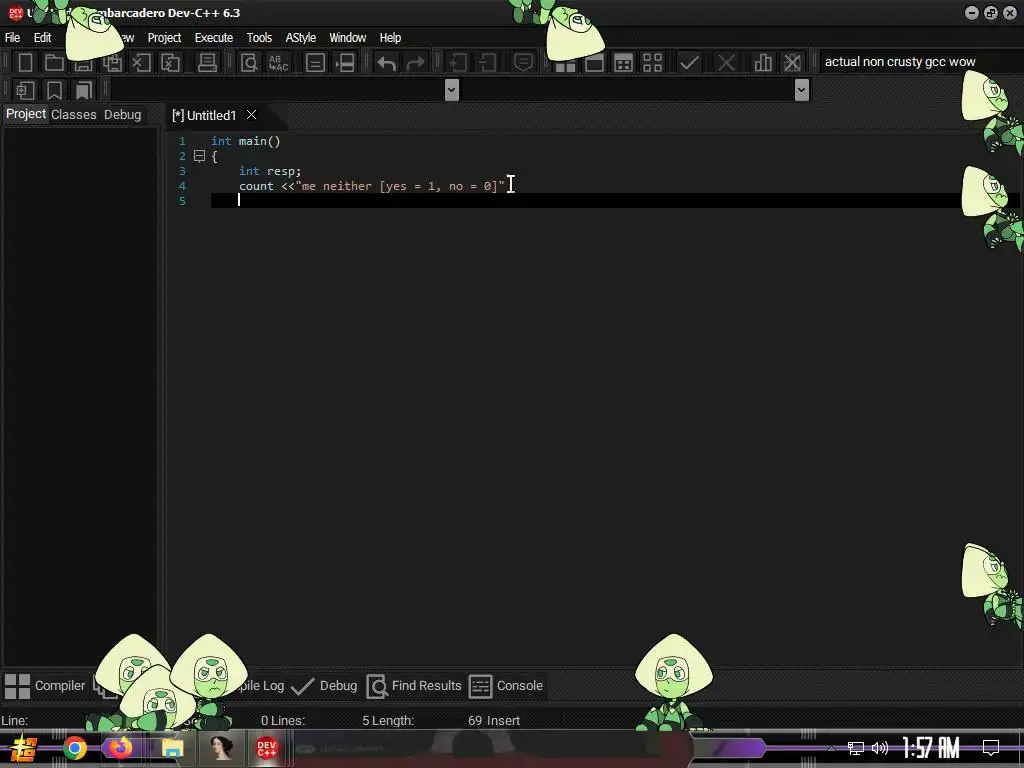The image size is (1024, 768).
Task: Open the Execute menu
Action: pyautogui.click(x=214, y=37)
